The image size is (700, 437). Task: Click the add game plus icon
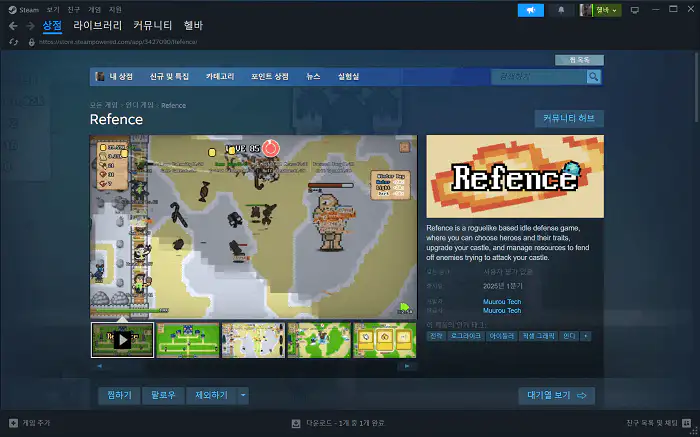(x=13, y=423)
